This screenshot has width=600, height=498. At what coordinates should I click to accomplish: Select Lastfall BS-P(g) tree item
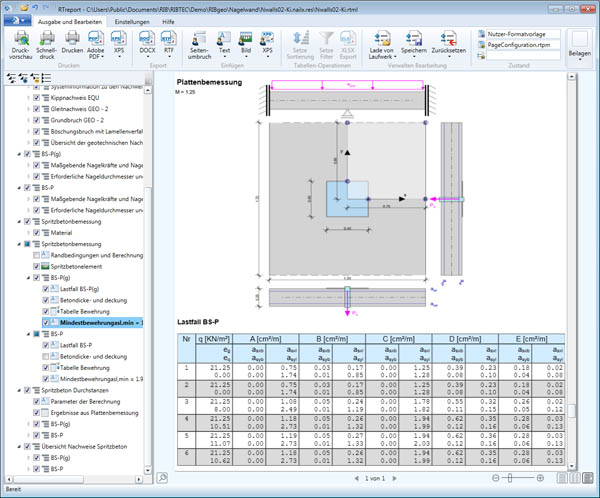point(80,289)
